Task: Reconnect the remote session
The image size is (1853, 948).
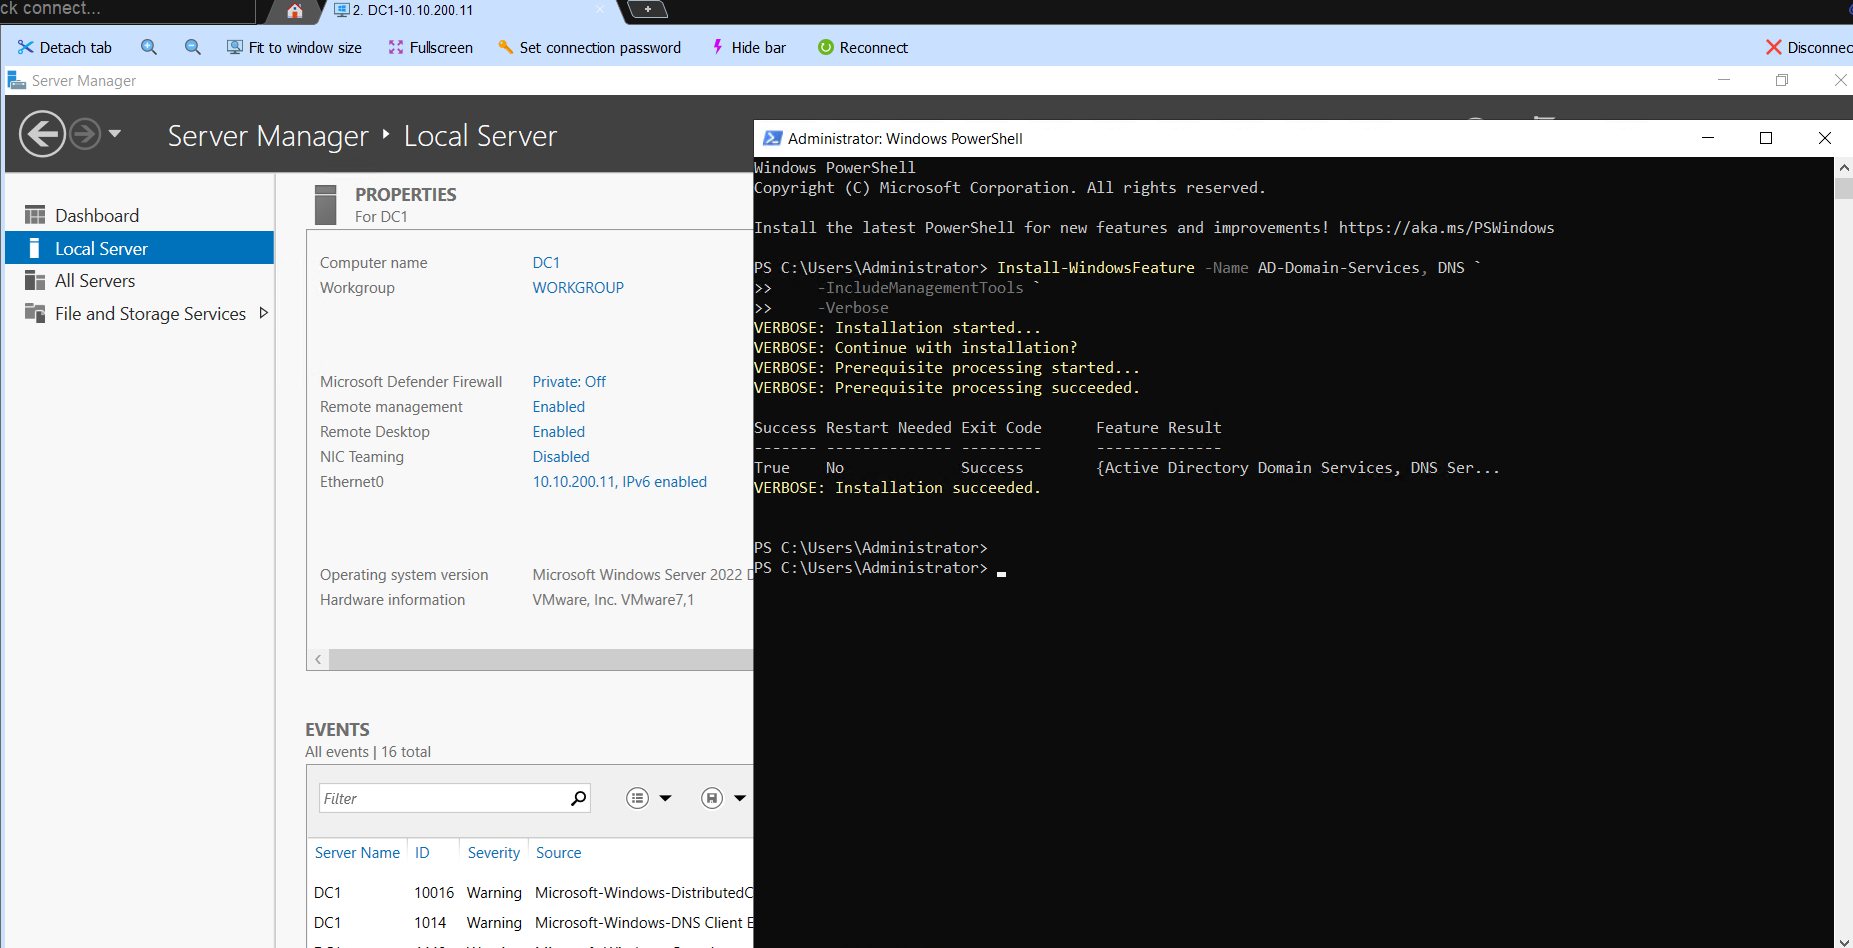Action: pyautogui.click(x=863, y=47)
